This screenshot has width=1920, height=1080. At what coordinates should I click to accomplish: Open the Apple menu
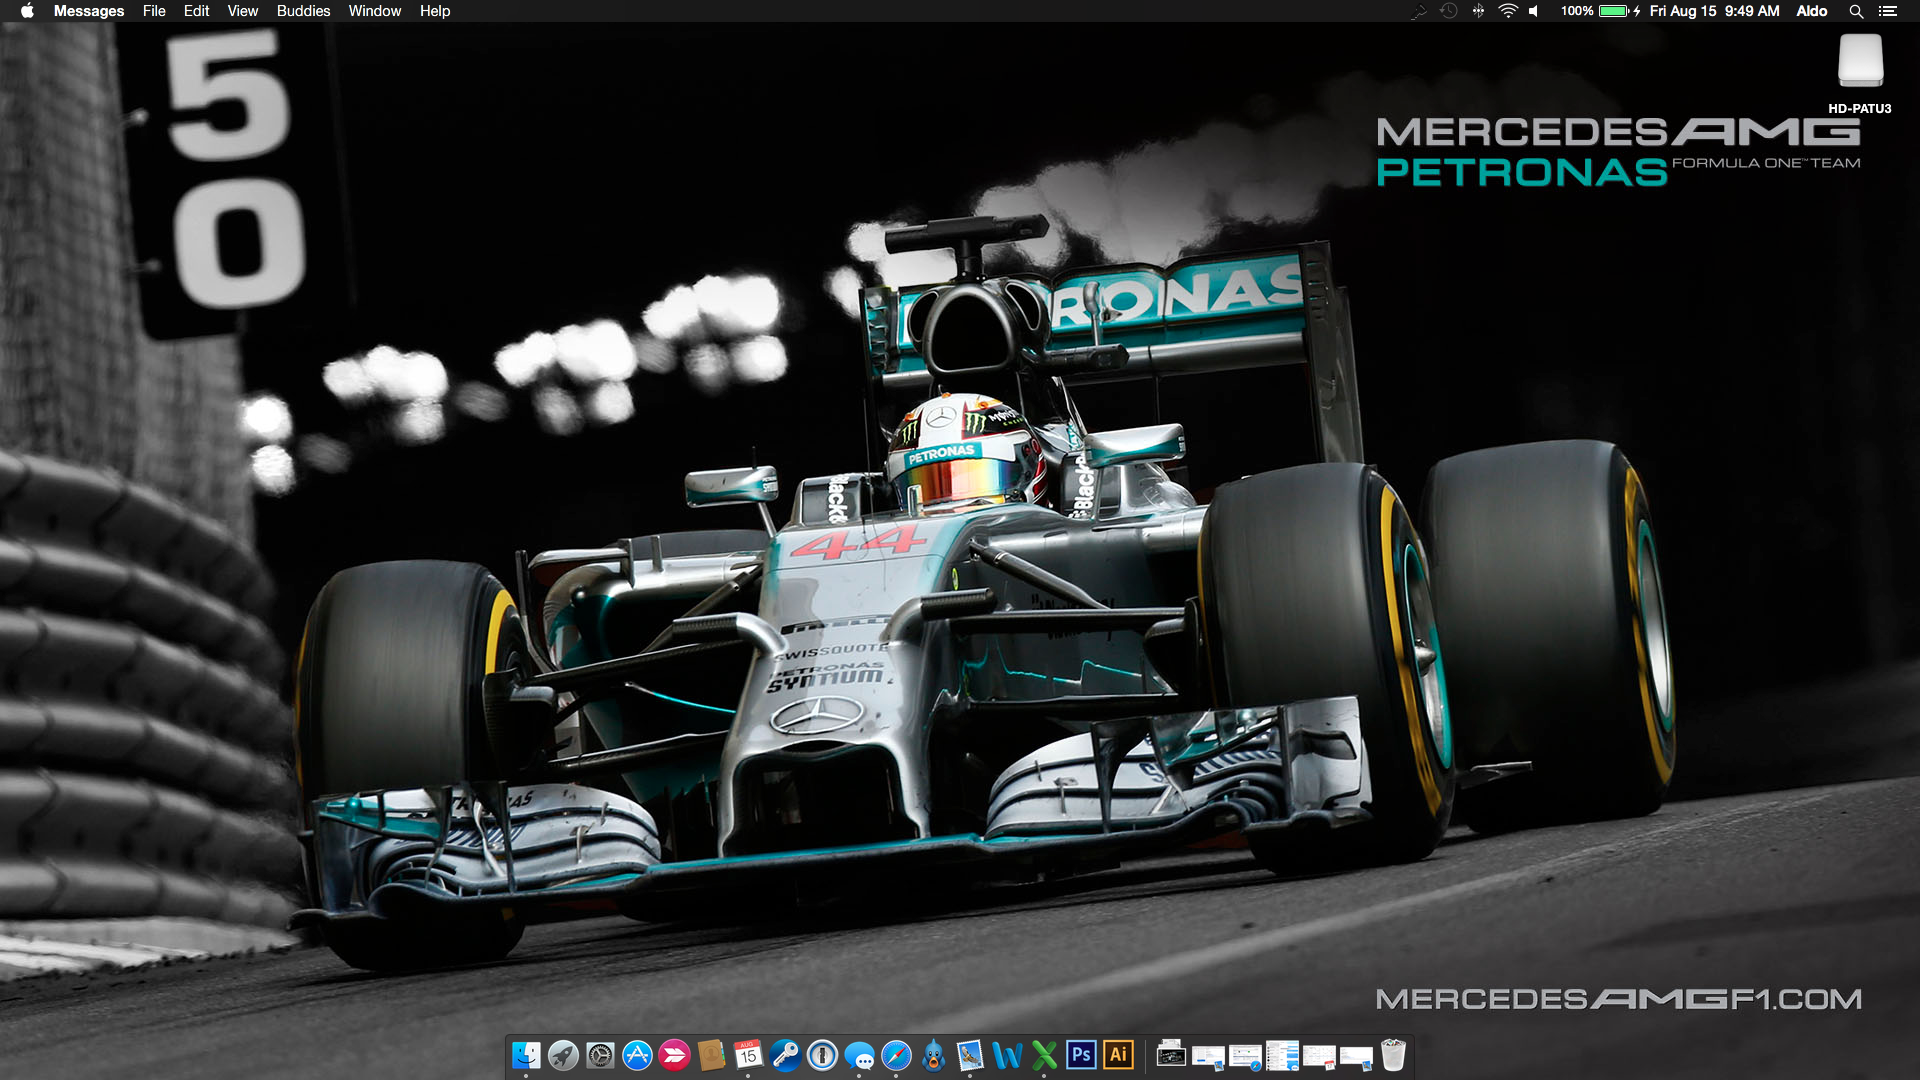27,11
